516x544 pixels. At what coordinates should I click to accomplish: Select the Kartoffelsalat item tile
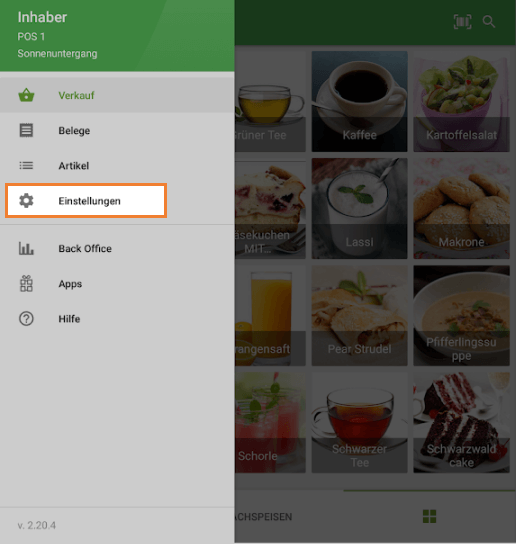(462, 101)
